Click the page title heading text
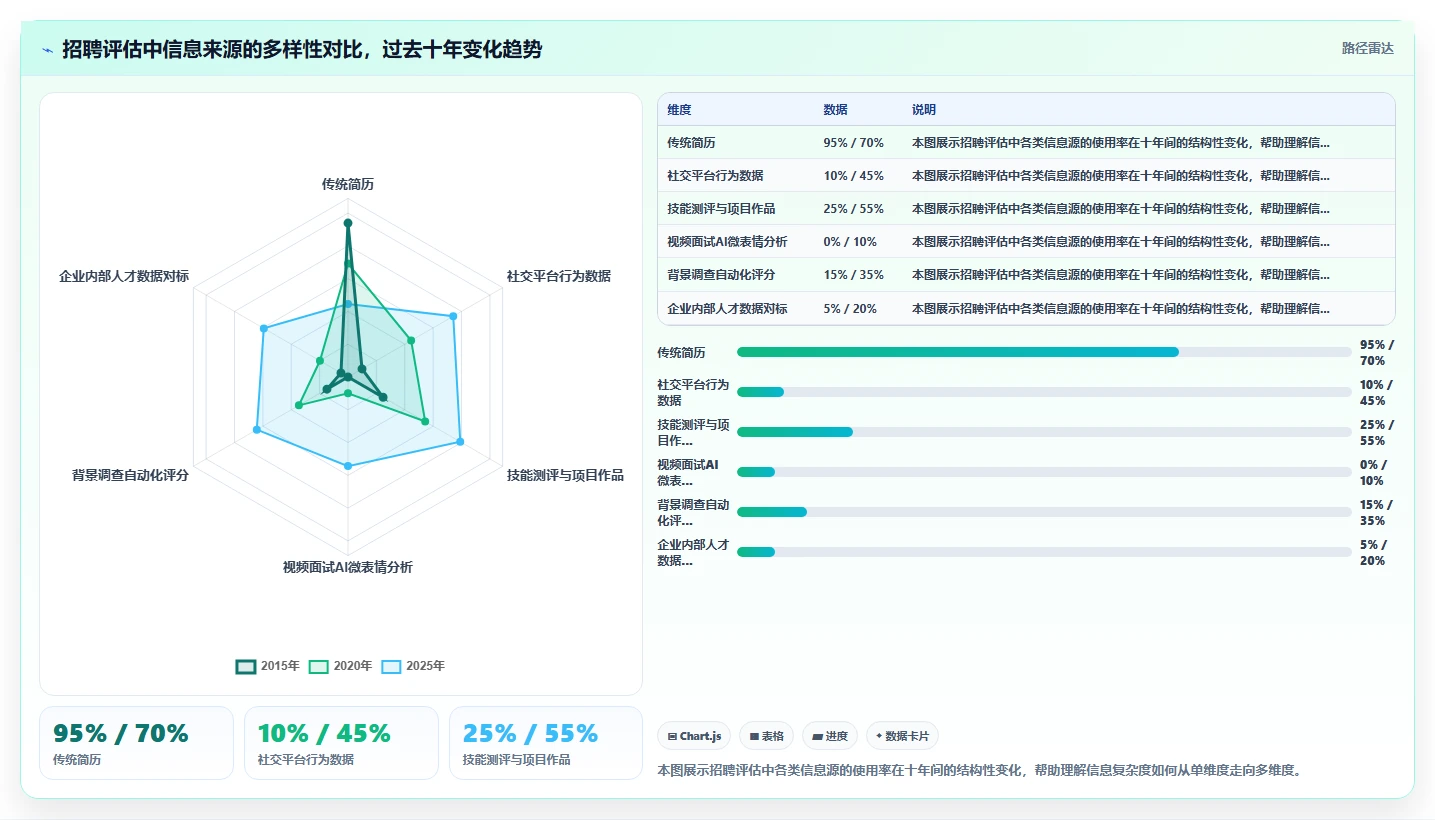The image size is (1435, 820). (302, 49)
